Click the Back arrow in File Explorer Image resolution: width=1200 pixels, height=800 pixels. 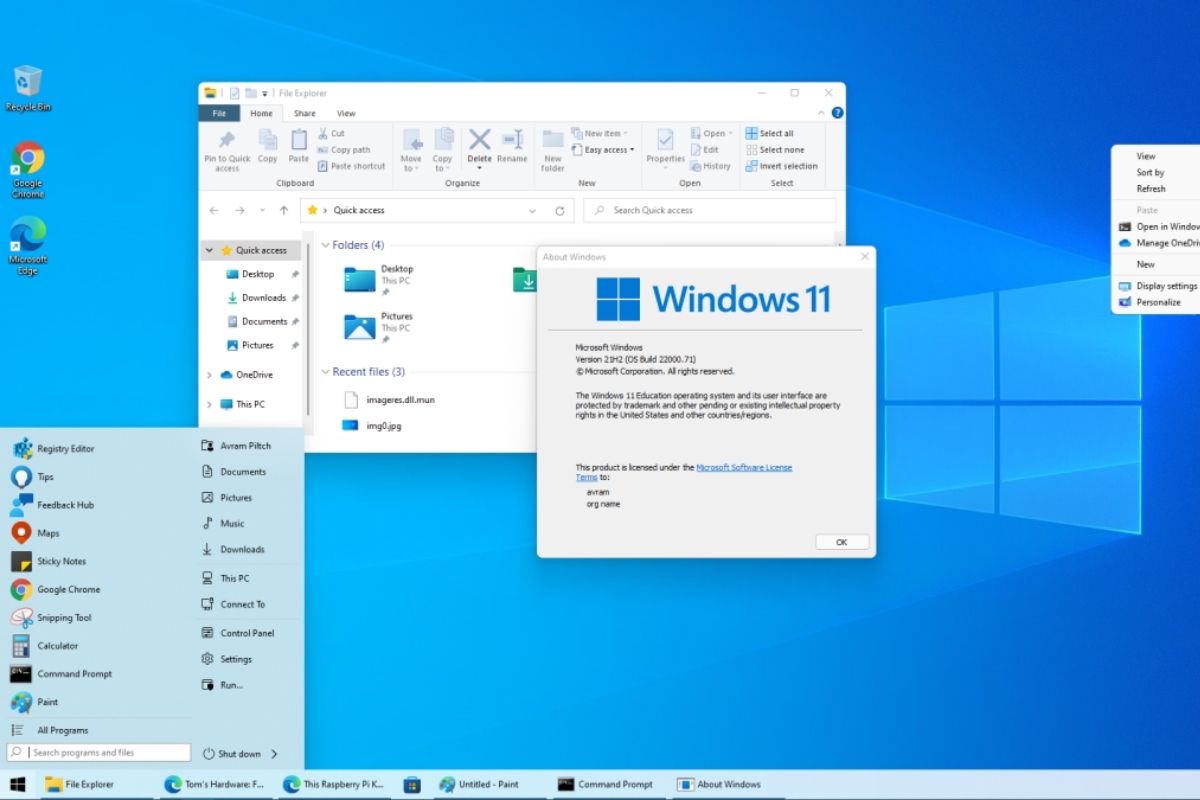[214, 211]
